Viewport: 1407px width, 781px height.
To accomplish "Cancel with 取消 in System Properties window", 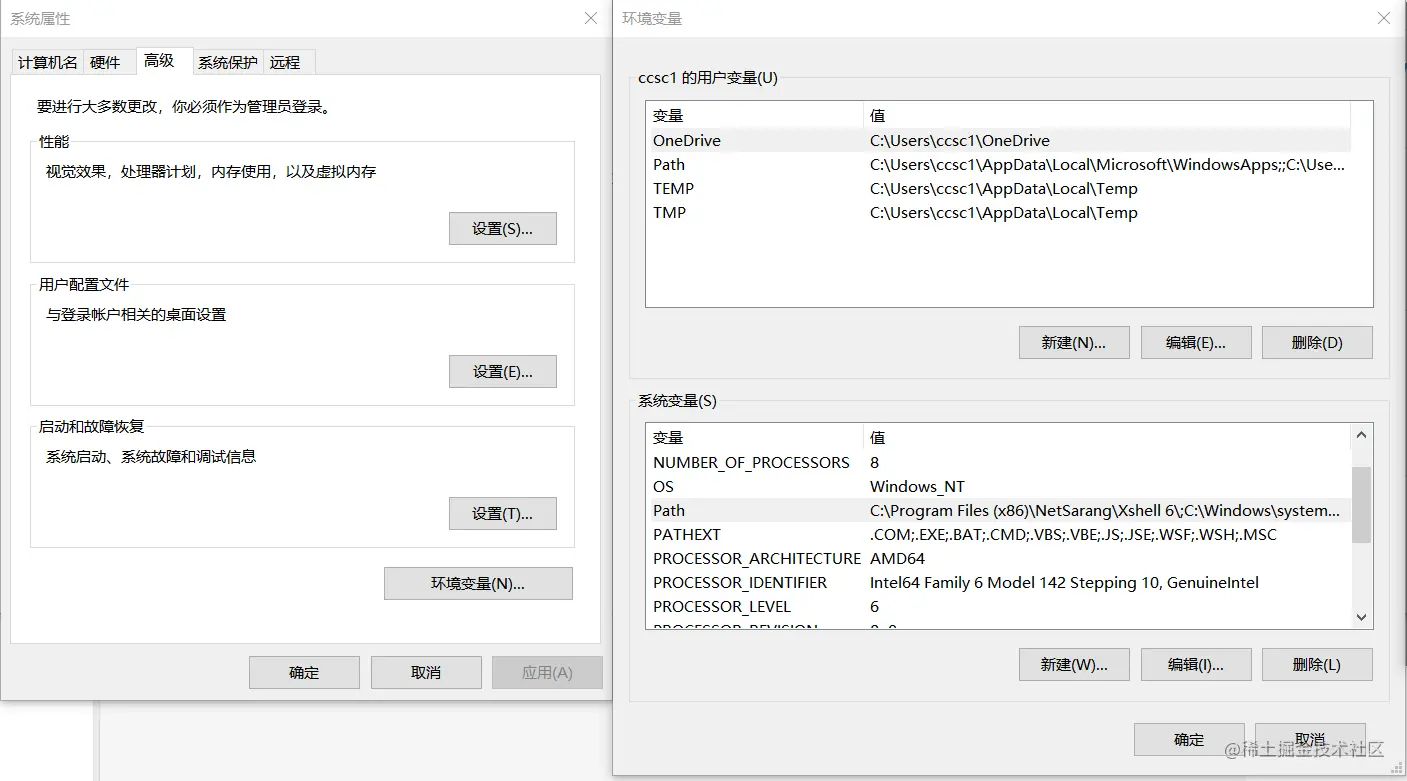I will (426, 672).
